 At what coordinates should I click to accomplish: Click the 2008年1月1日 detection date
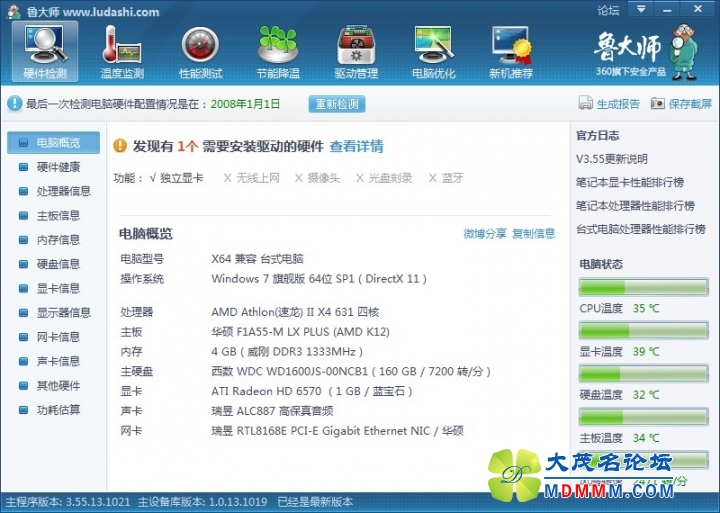[245, 104]
